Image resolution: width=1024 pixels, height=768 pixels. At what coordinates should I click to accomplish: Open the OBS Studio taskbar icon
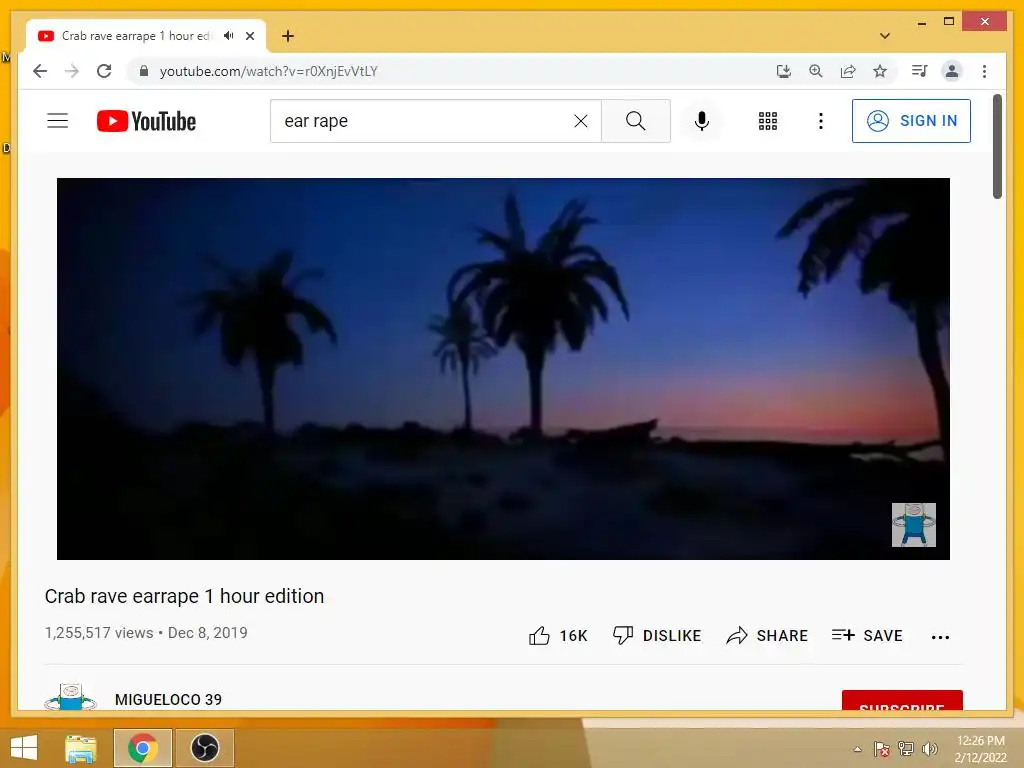204,748
